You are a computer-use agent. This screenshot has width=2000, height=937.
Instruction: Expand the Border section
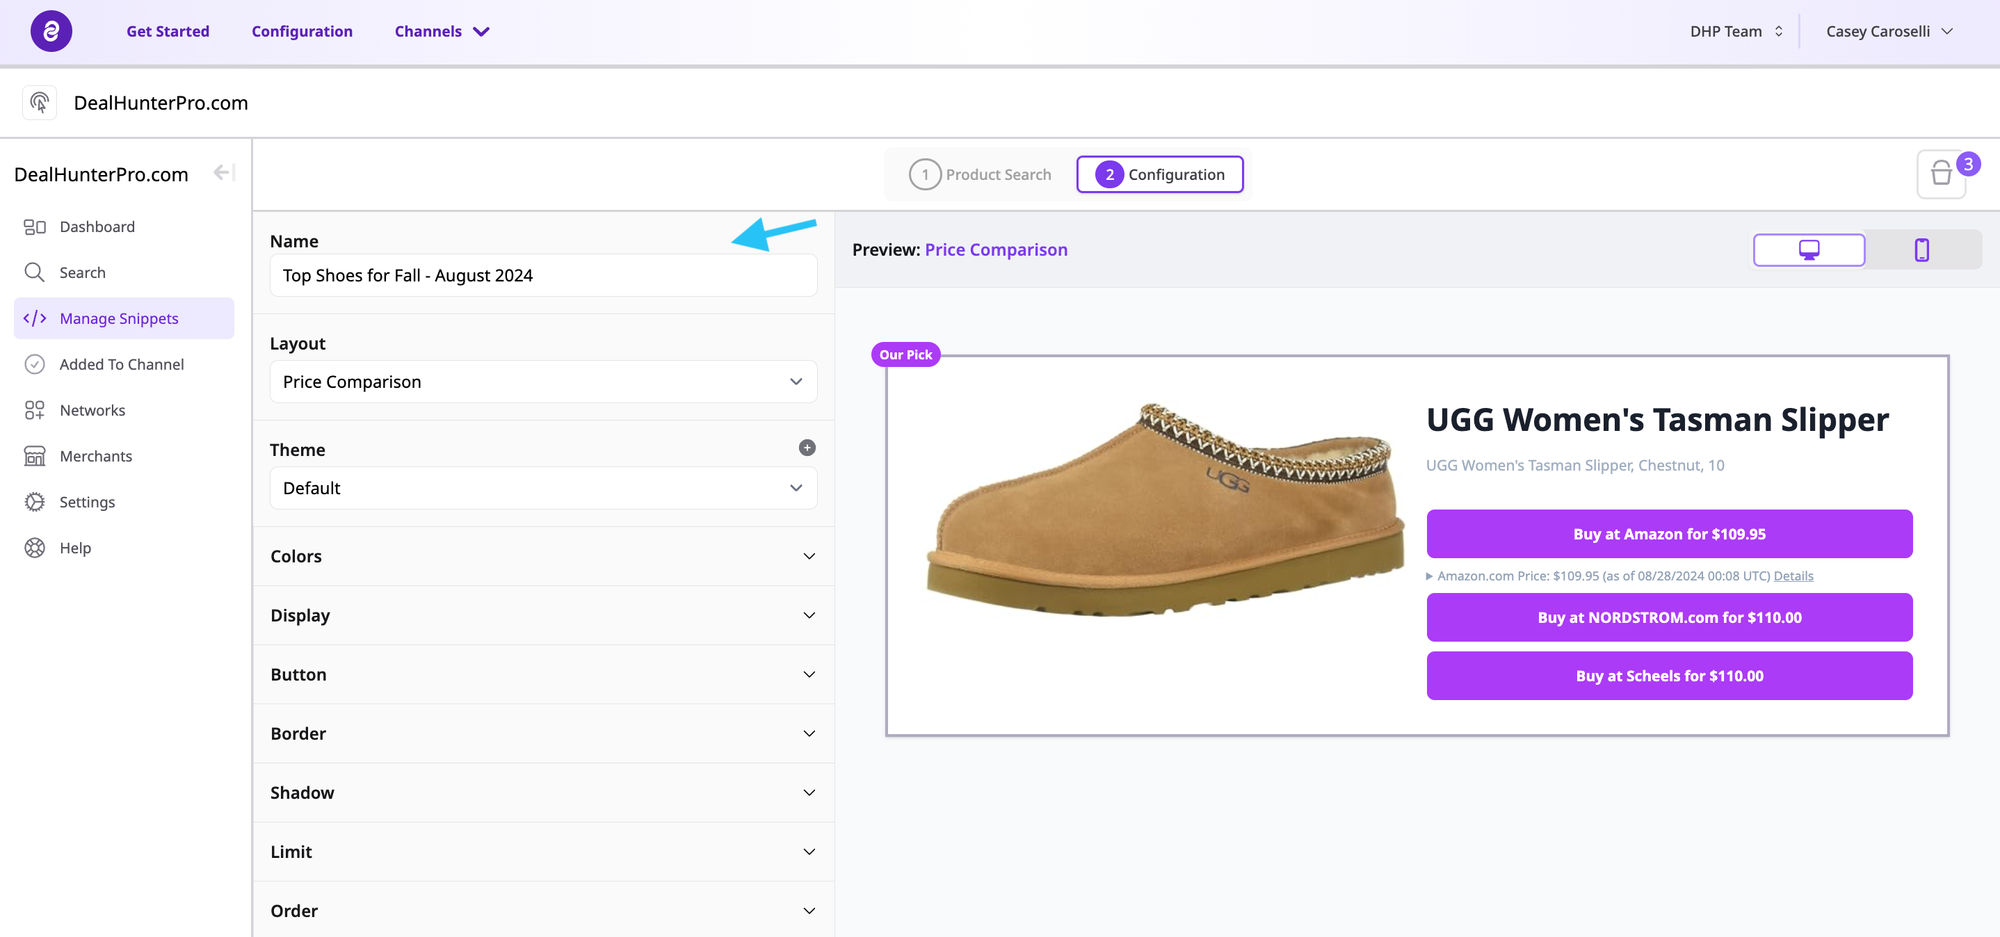pyautogui.click(x=544, y=733)
